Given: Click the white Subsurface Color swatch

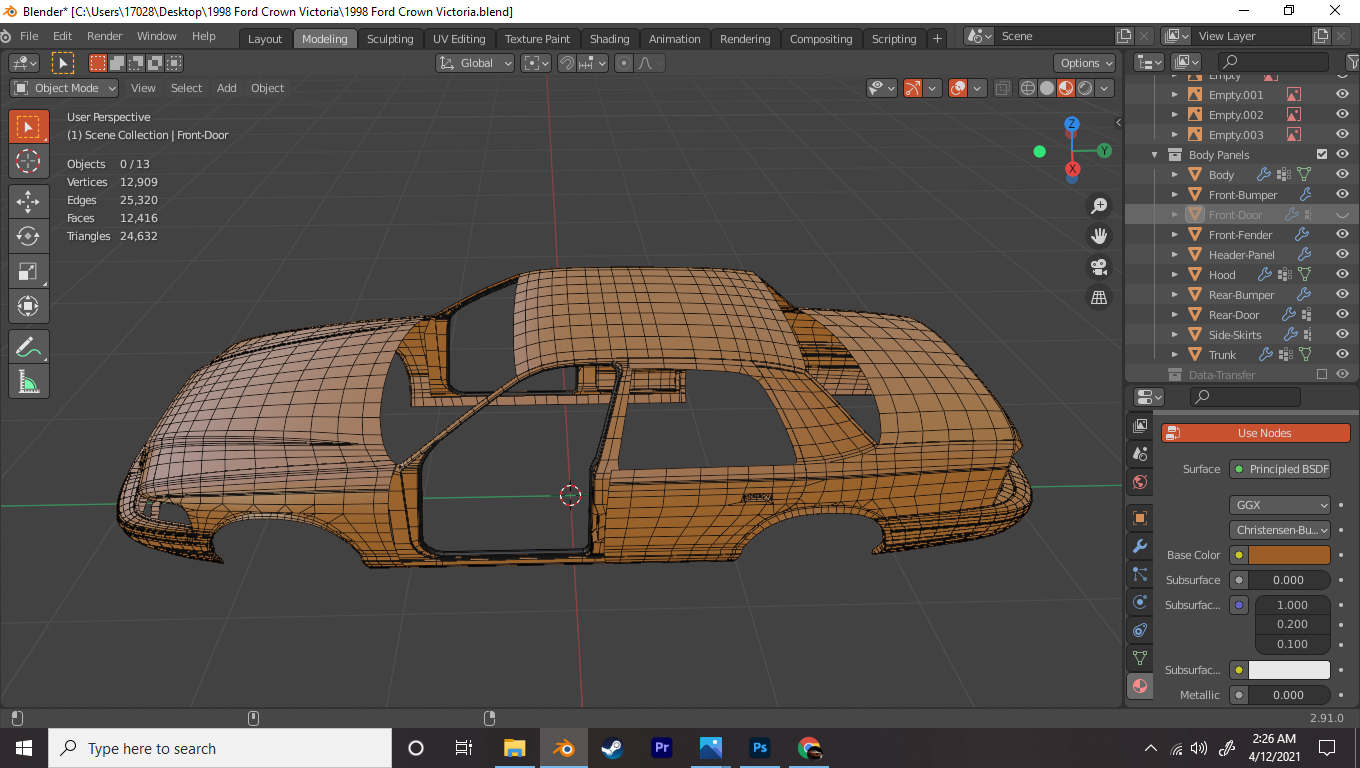Looking at the screenshot, I should click(x=1289, y=670).
